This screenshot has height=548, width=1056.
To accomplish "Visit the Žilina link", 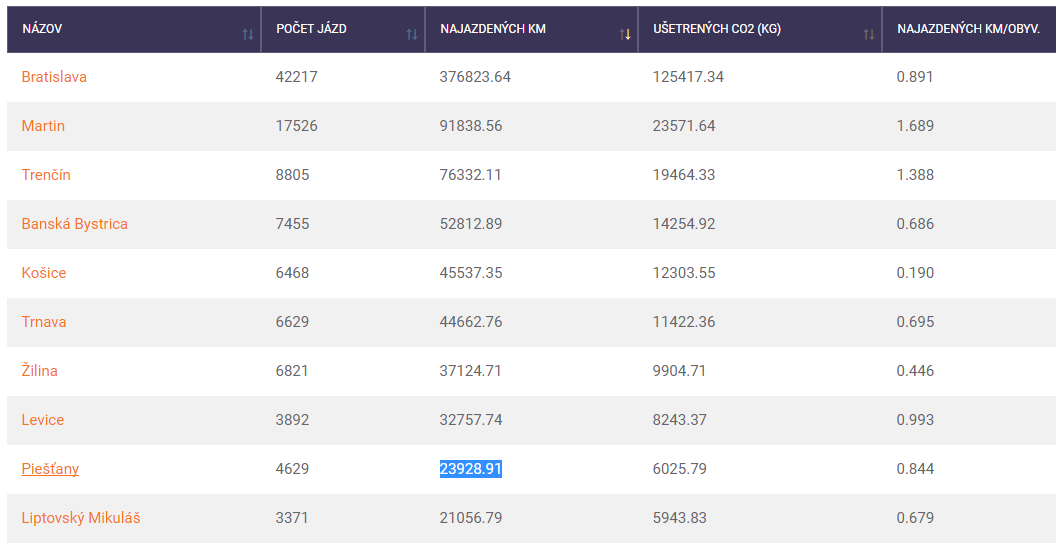I will 40,371.
